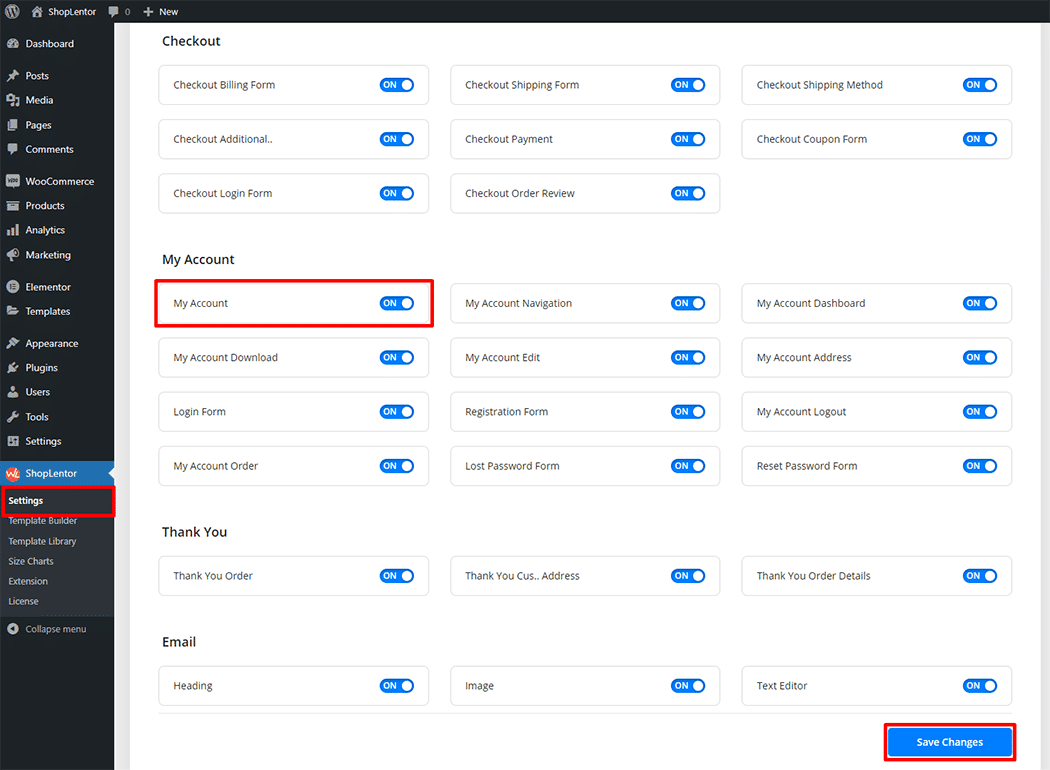Click the Plugins plug icon

coord(13,368)
